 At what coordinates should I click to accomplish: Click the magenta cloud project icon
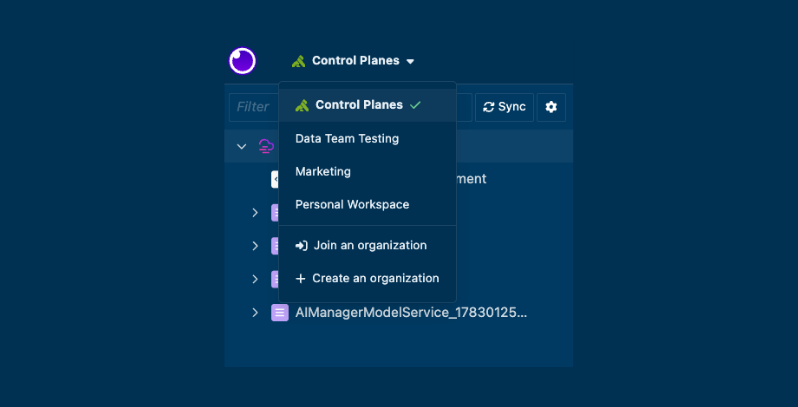(266, 147)
